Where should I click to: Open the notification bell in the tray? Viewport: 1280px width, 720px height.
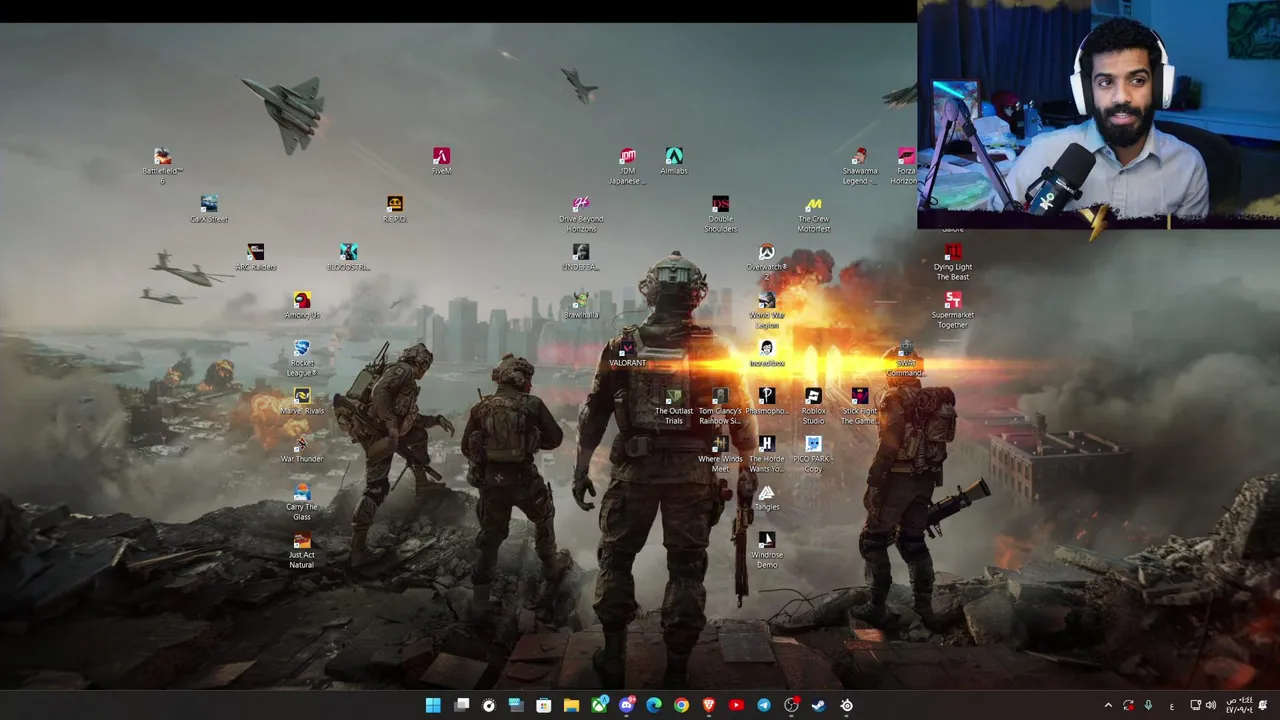tap(1265, 705)
